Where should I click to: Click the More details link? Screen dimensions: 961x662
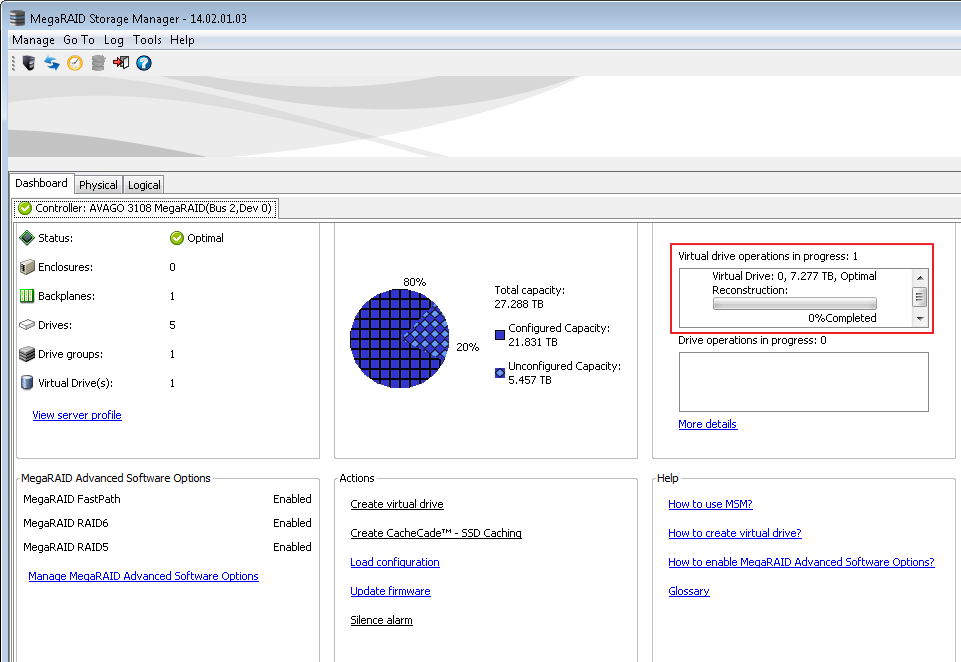coord(707,424)
